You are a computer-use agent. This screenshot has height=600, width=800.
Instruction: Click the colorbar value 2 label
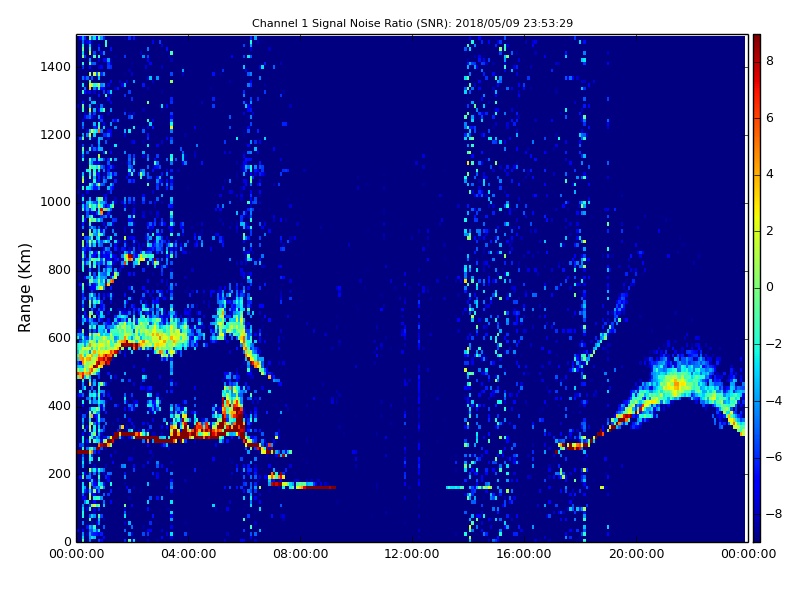(x=770, y=231)
